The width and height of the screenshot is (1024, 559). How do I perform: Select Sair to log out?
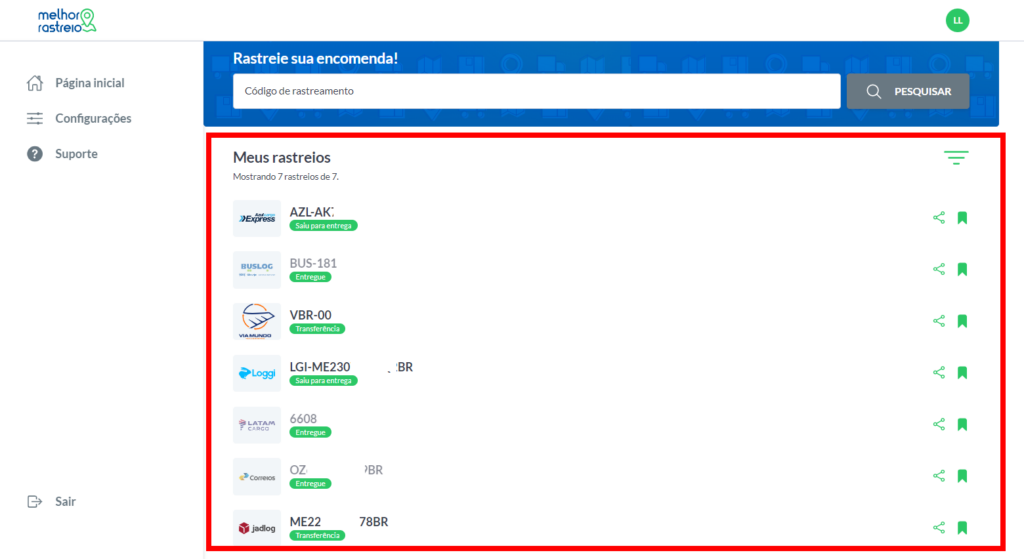65,502
